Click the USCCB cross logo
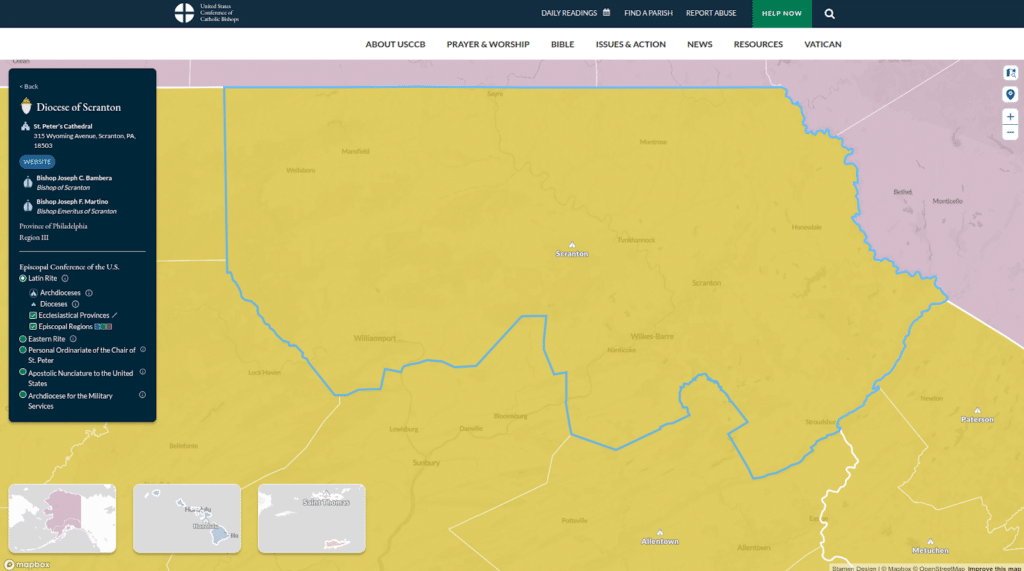This screenshot has height=571, width=1024. point(184,13)
